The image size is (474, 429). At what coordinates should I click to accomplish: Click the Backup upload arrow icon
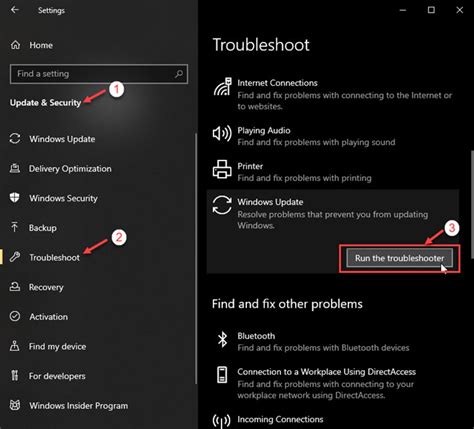coord(15,227)
